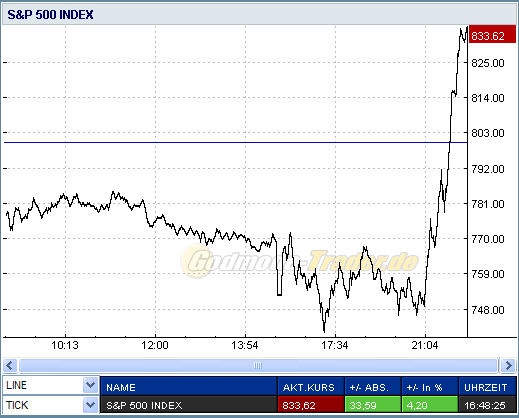Image resolution: width=519 pixels, height=418 pixels.
Task: Click the S&P 500 INDEX chart title
Action: pyautogui.click(x=50, y=15)
